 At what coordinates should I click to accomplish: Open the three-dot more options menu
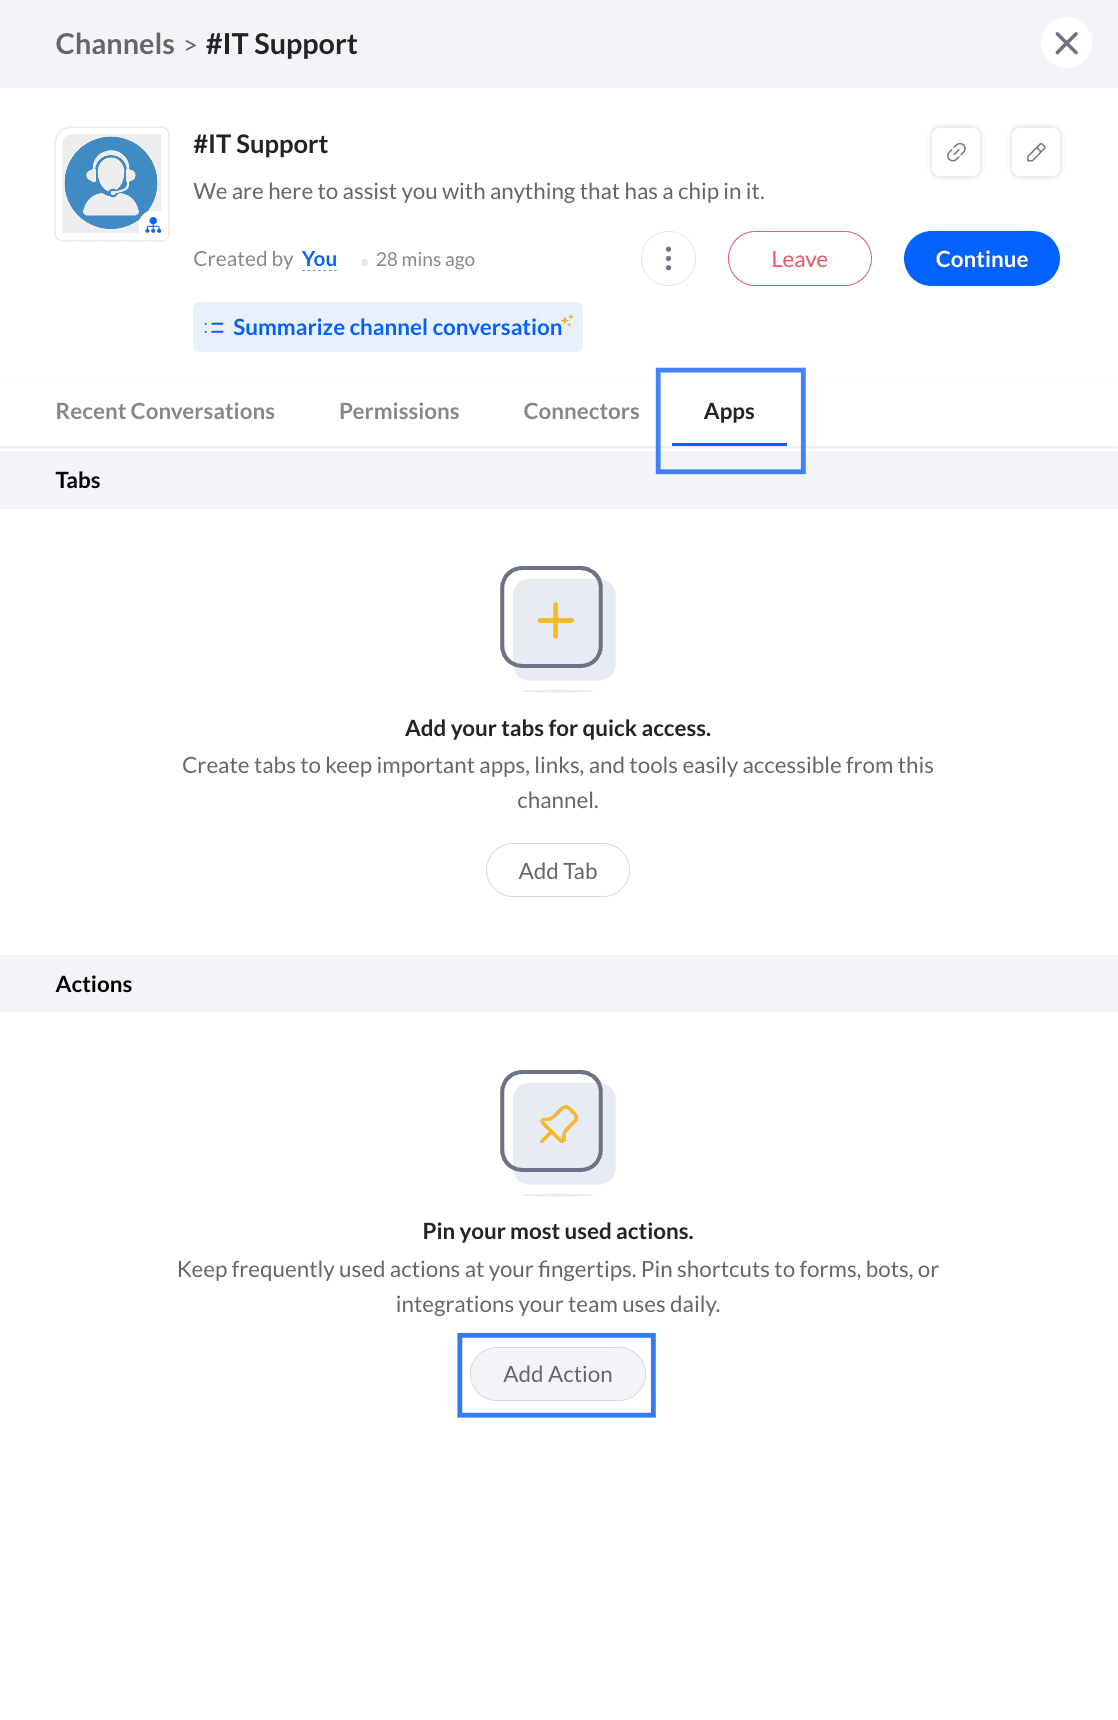(668, 259)
